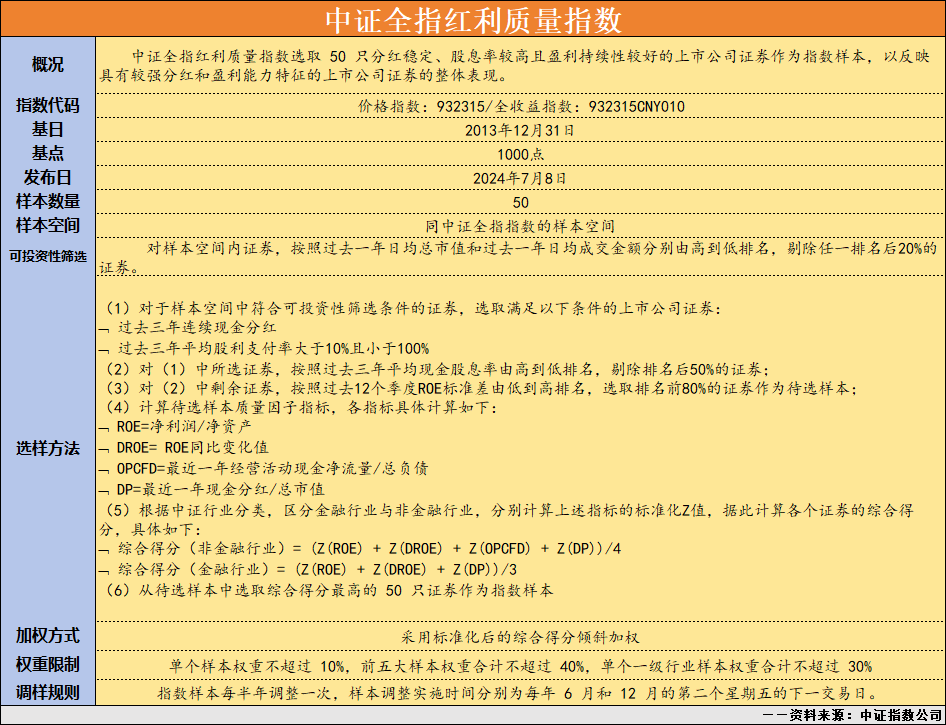The image size is (946, 725).
Task: Select the 发布日 row label
Action: coord(48,177)
